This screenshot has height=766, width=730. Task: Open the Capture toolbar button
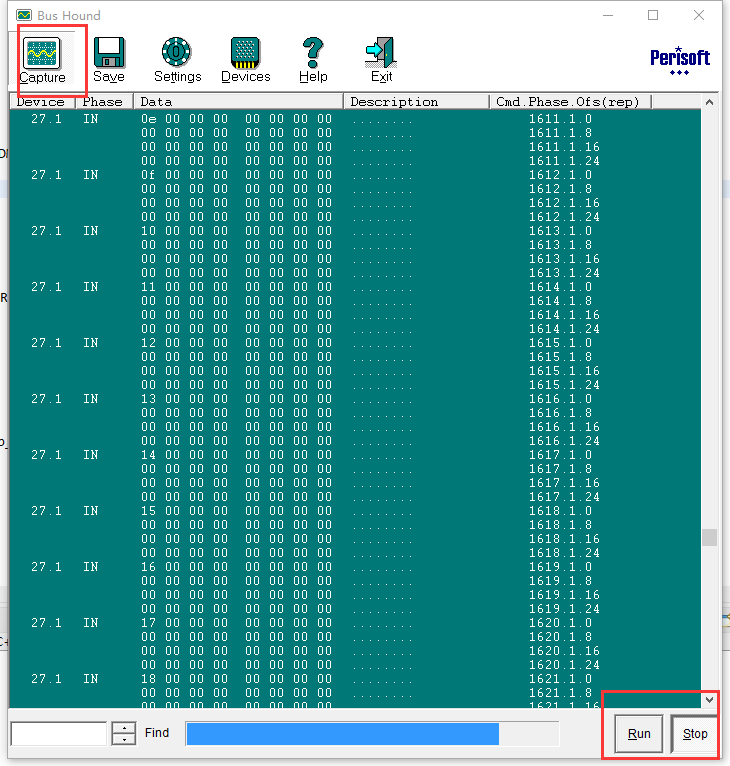tap(42, 60)
